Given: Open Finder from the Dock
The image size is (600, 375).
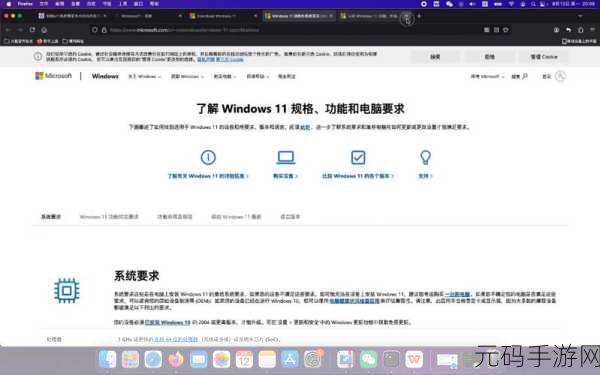Looking at the screenshot, I should point(108,359).
